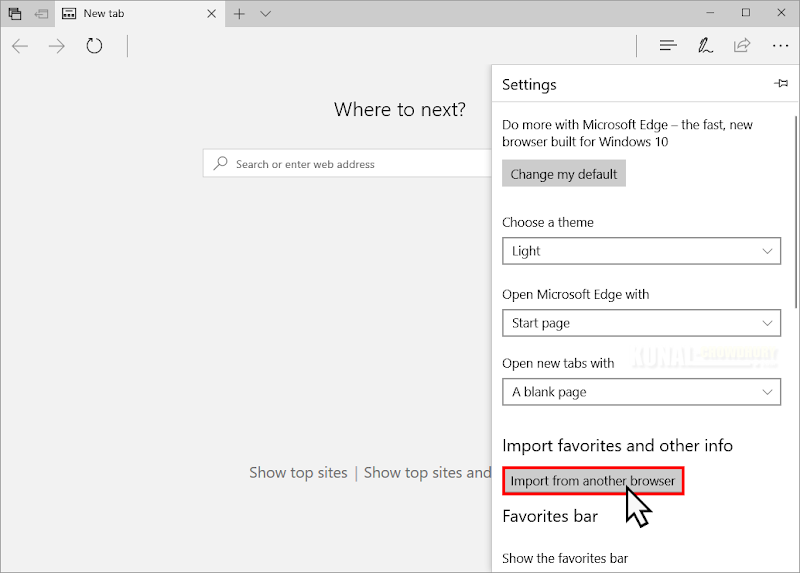Click the Favorites bar heading

tap(550, 516)
